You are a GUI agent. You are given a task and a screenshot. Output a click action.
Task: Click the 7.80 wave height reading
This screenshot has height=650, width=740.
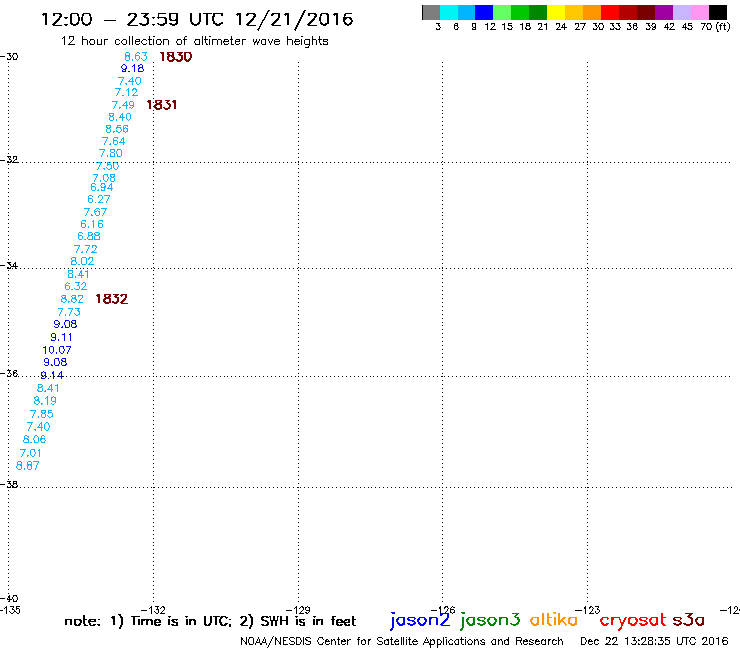coord(111,153)
